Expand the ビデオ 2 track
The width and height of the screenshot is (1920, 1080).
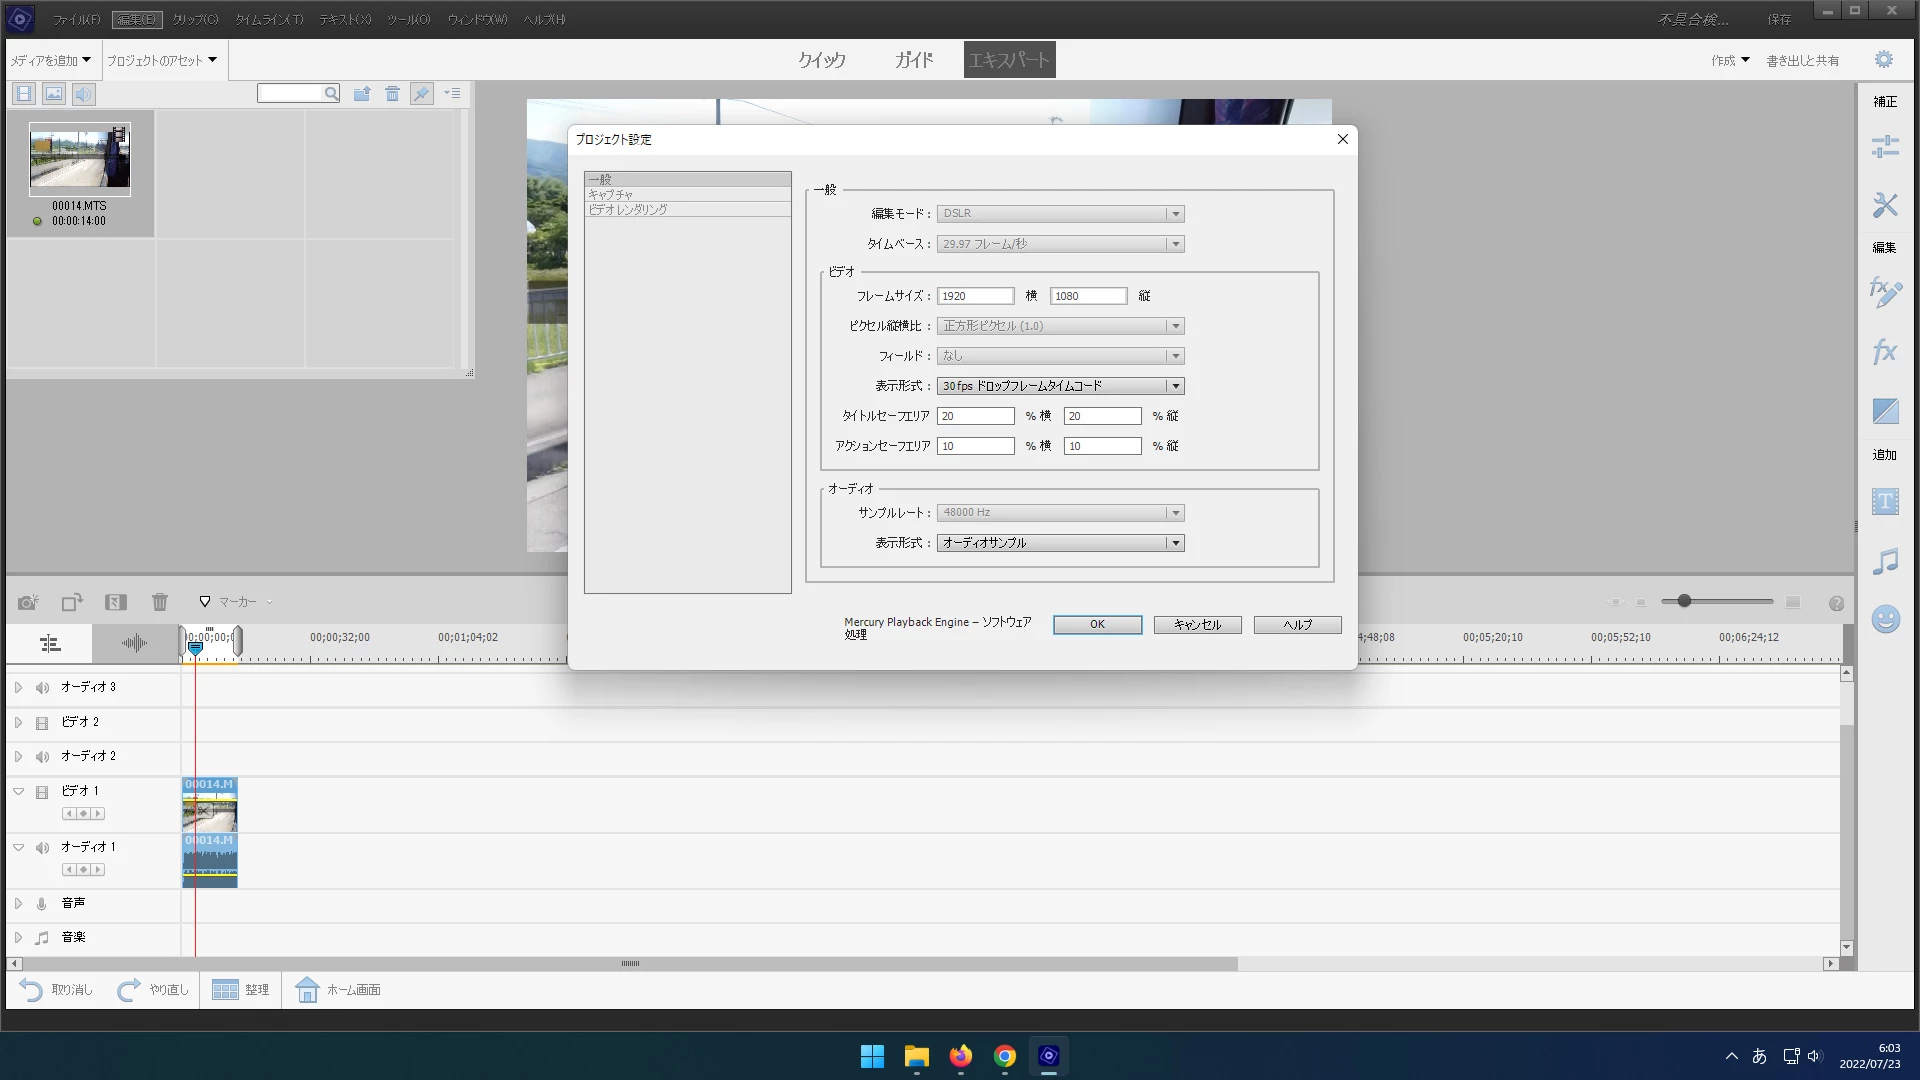coord(18,722)
